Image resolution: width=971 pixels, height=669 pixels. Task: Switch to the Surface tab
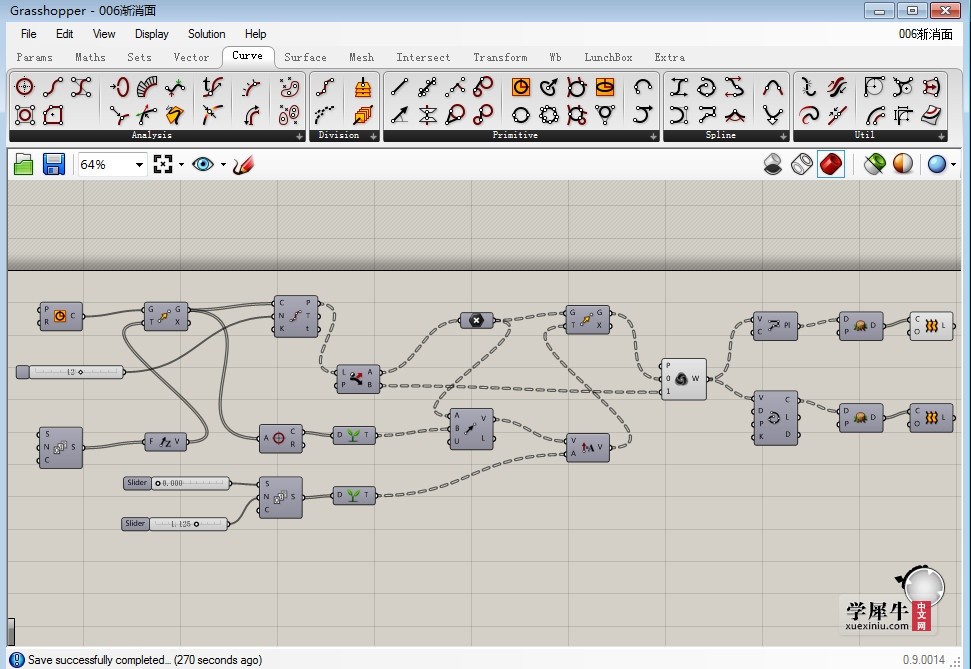305,57
